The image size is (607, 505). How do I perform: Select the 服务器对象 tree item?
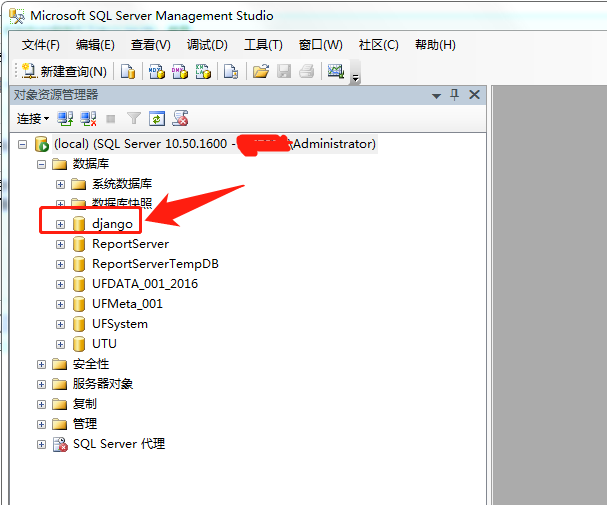[x=103, y=384]
